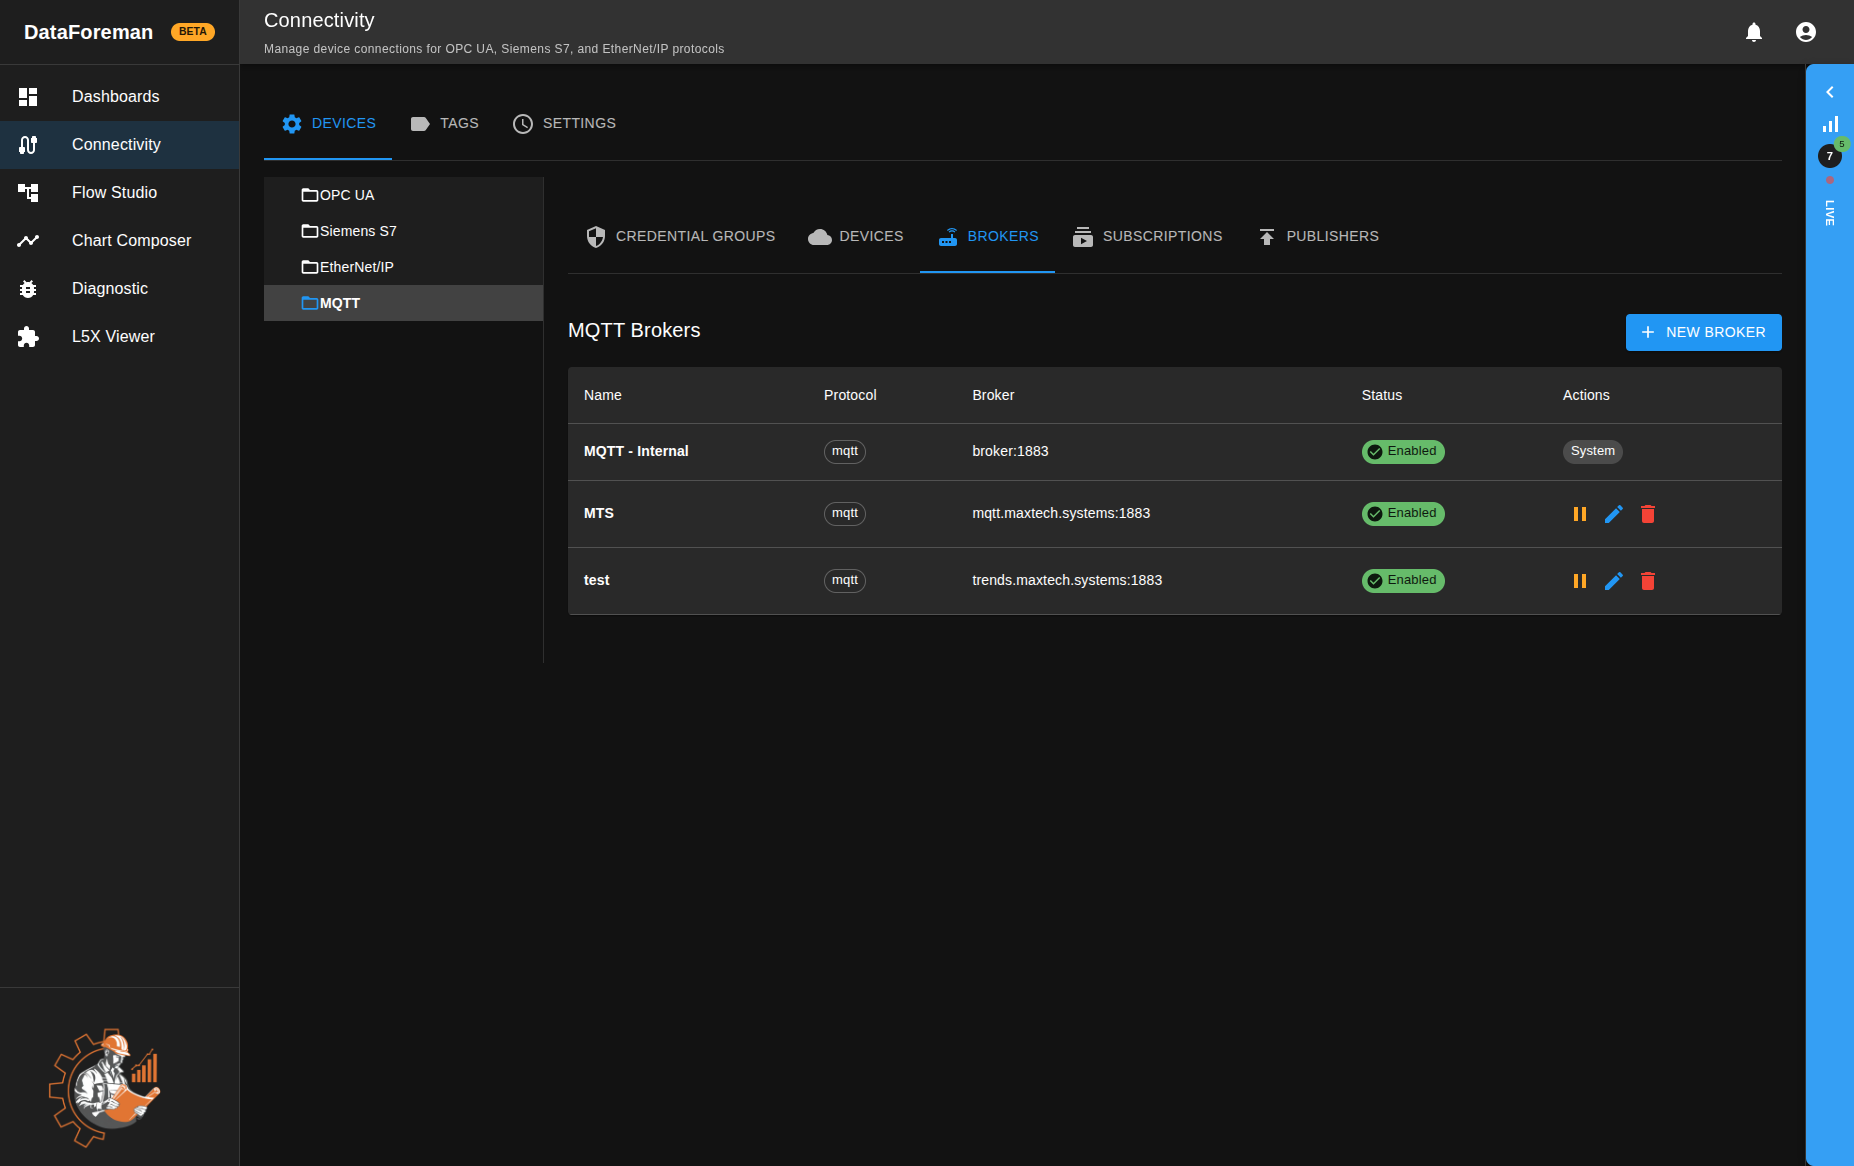
Task: Open the user account icon
Action: tap(1805, 31)
